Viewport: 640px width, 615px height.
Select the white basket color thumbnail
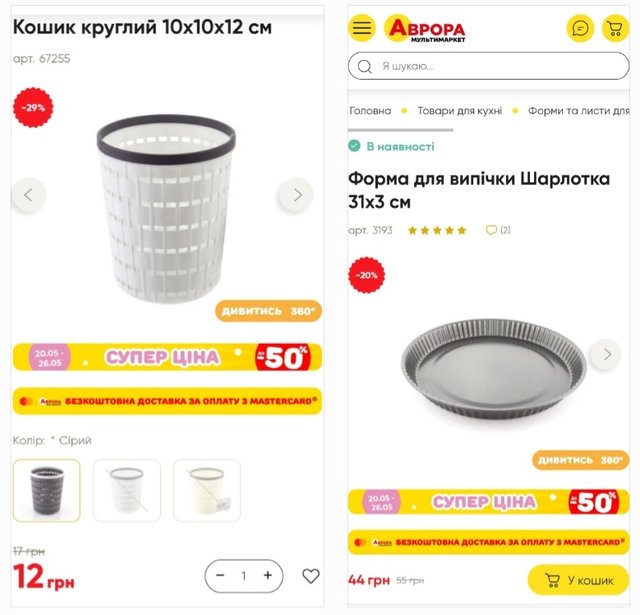(127, 491)
